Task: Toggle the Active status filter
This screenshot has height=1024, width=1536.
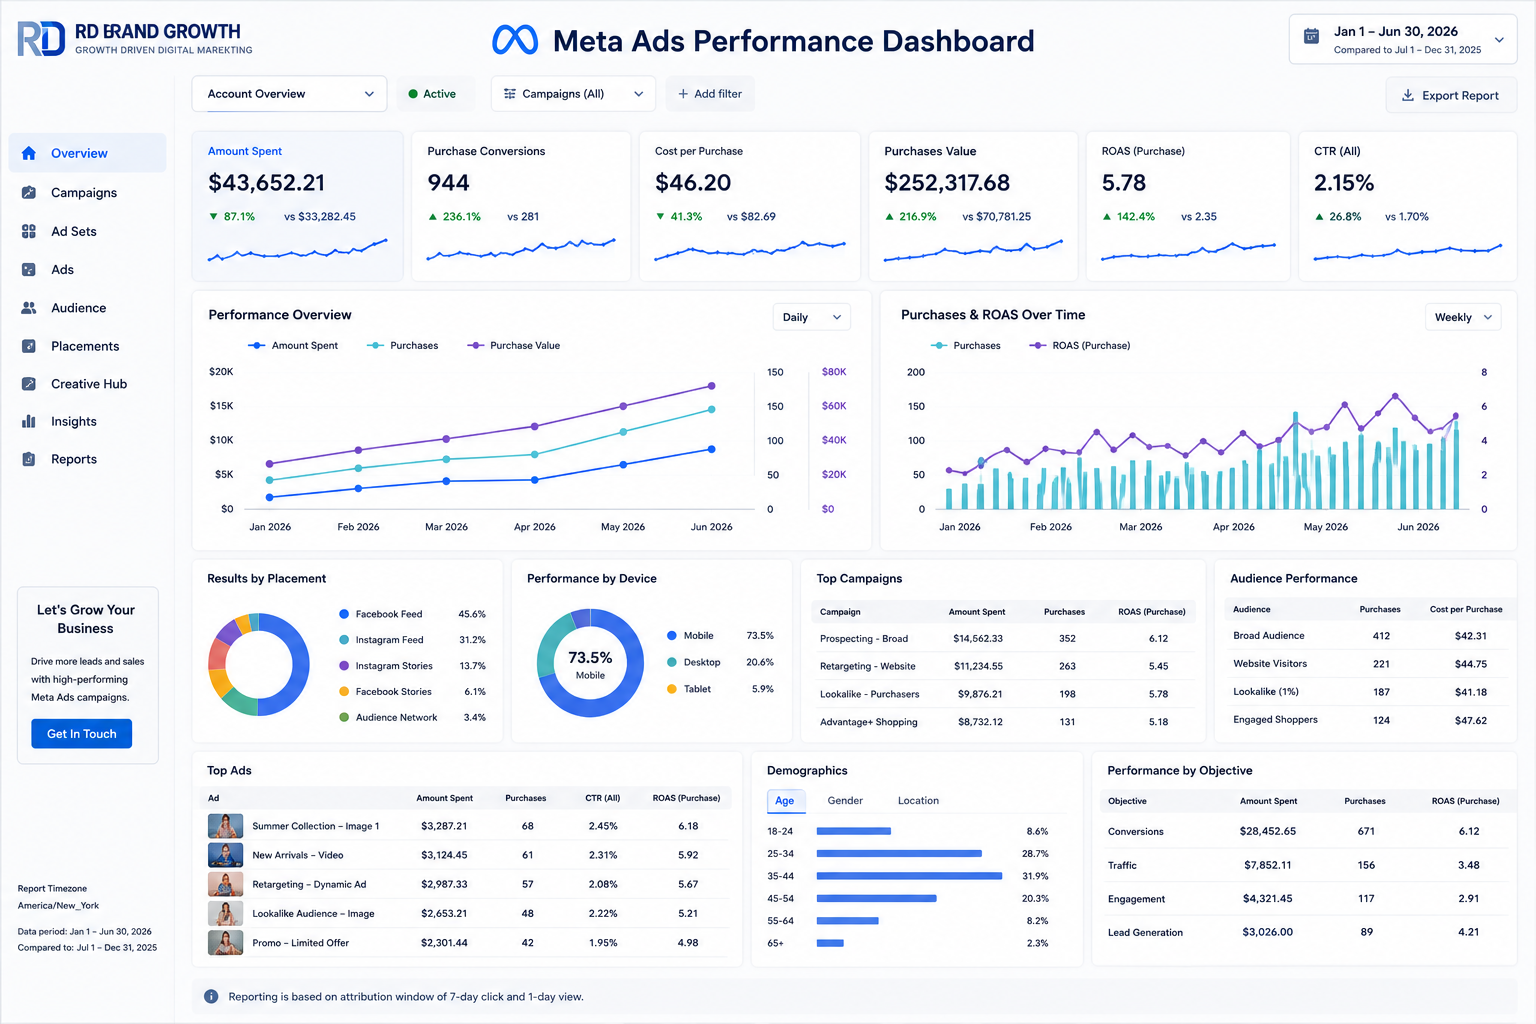Action: [432, 94]
